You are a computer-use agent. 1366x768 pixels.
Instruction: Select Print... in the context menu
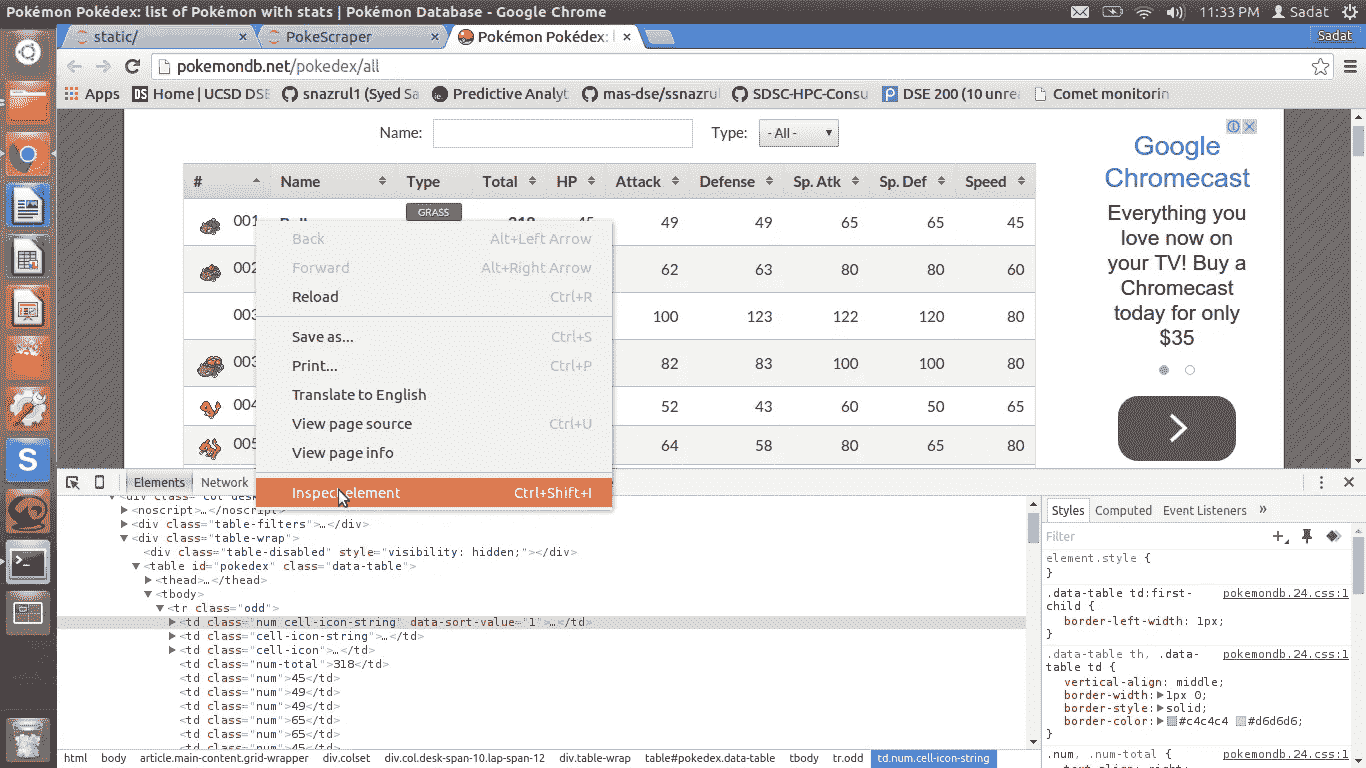[x=433, y=366]
